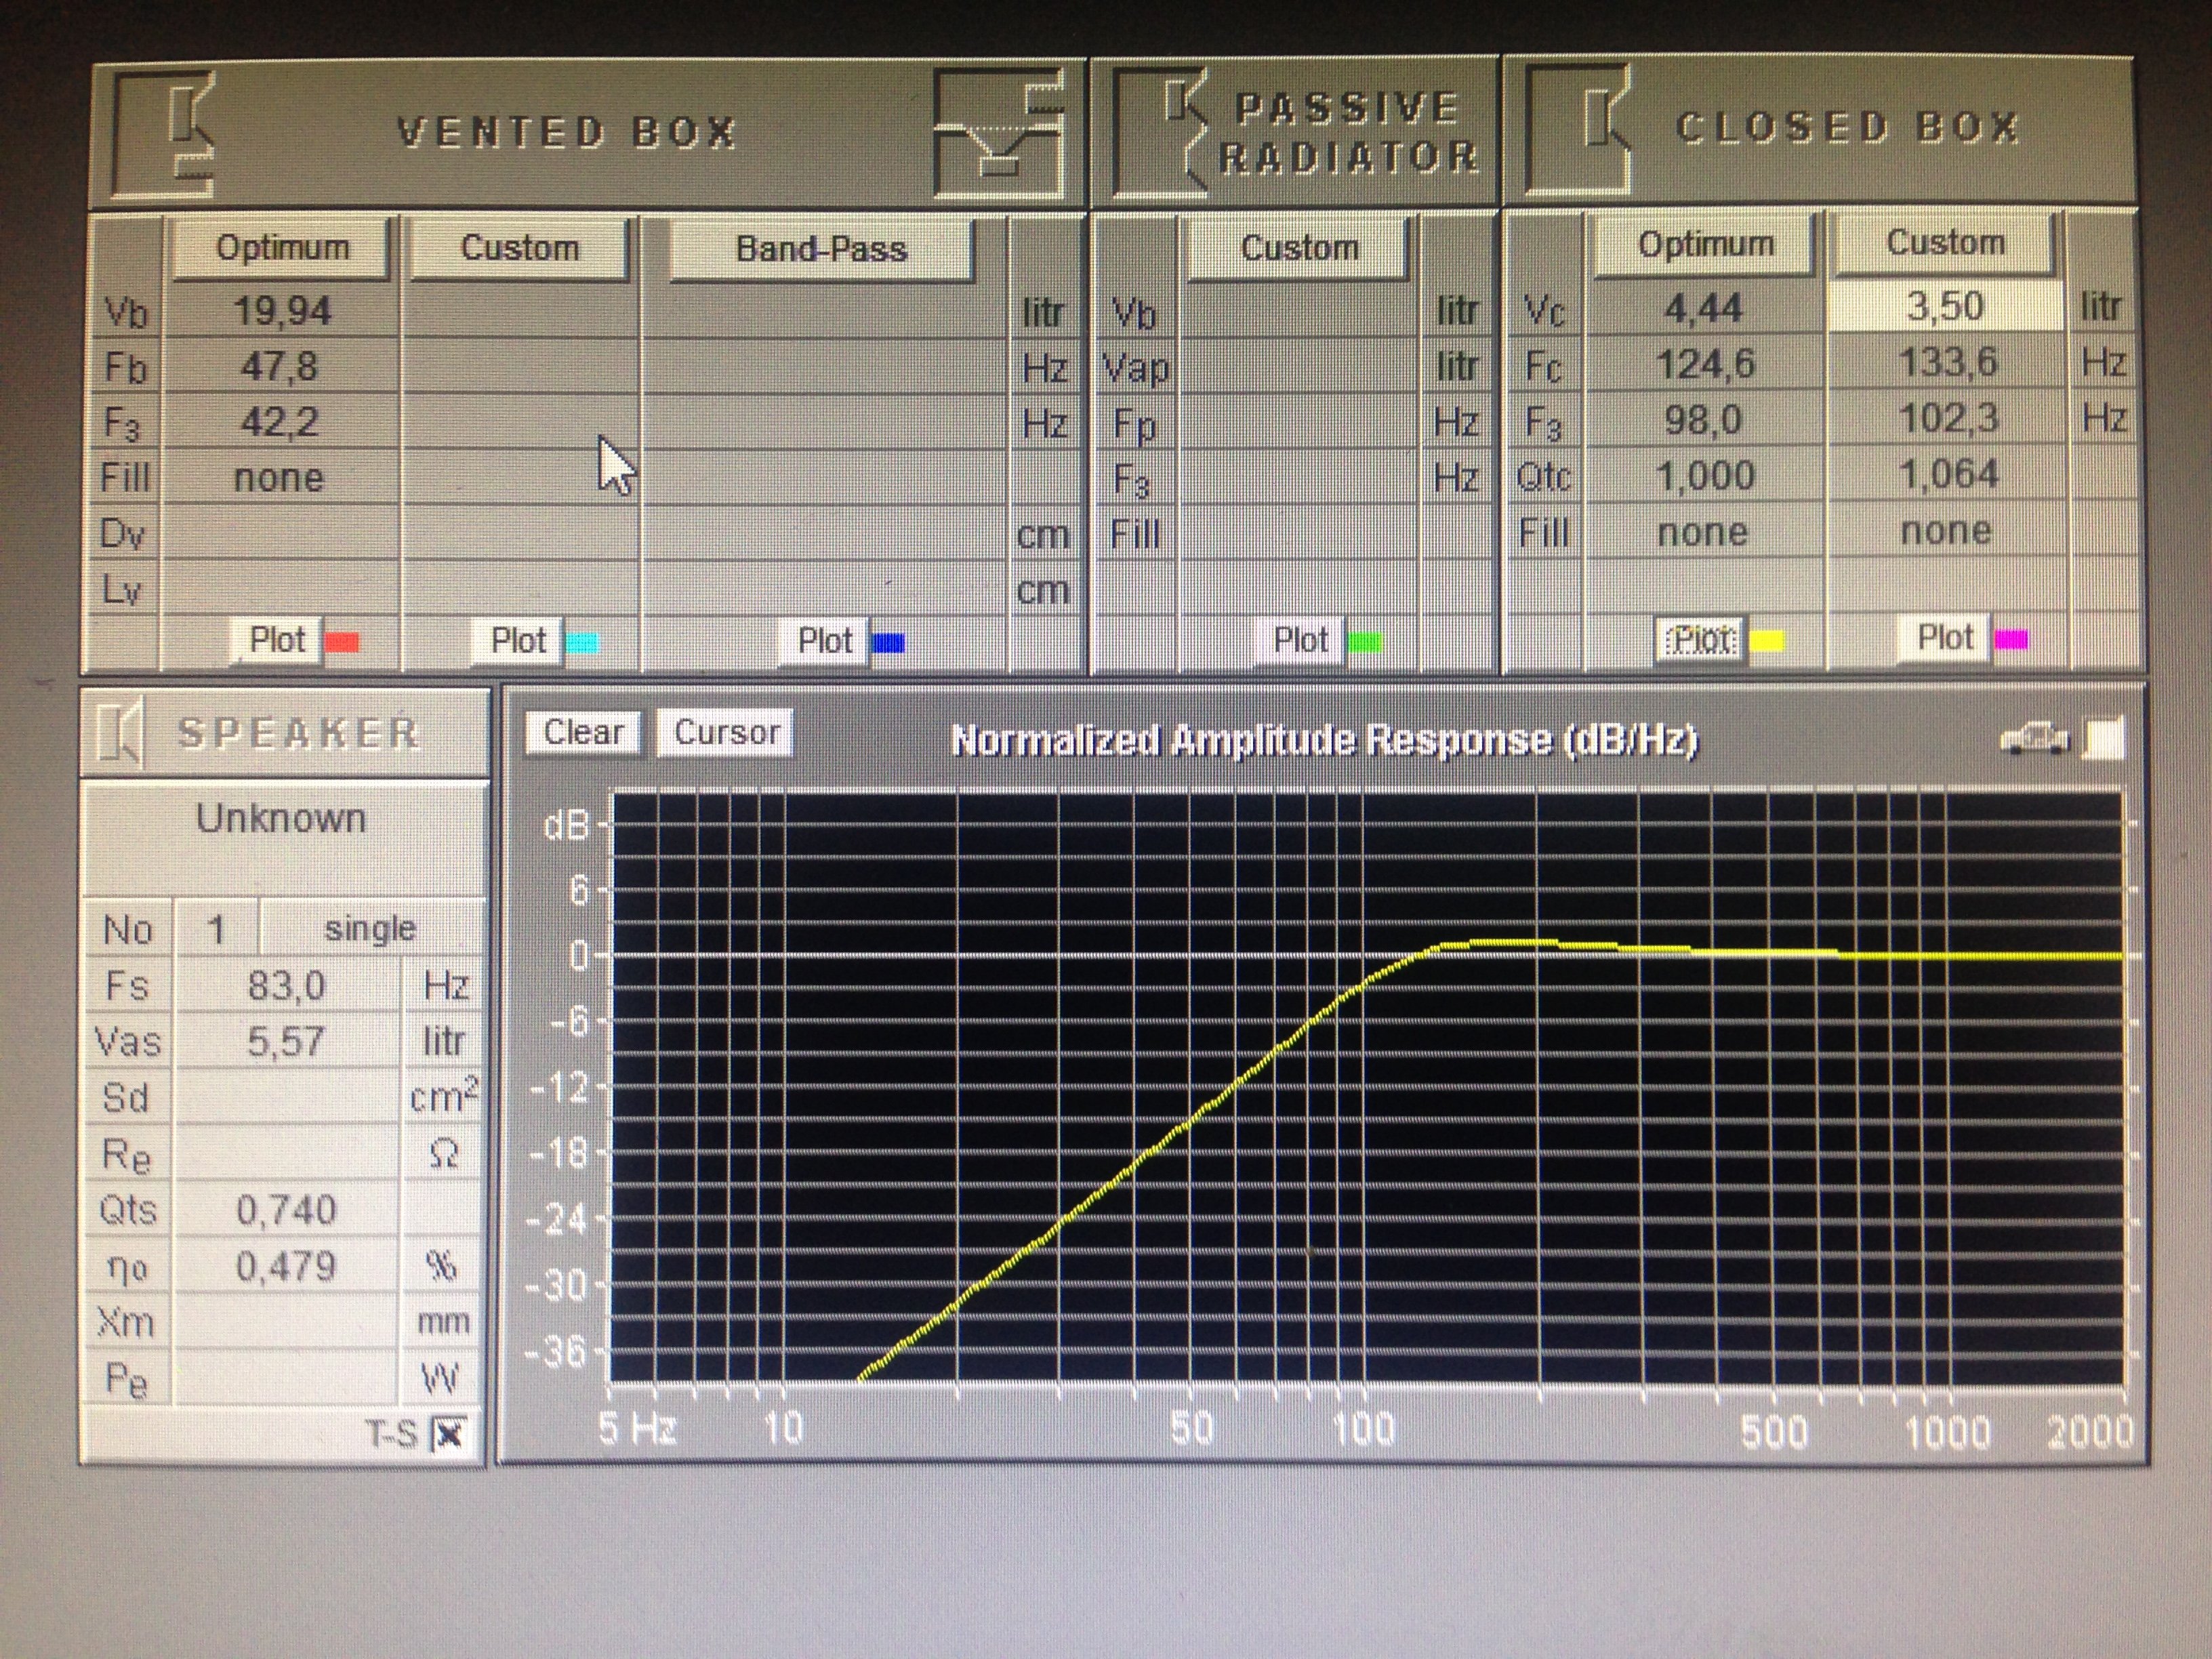Viewport: 2212px width, 1659px height.
Task: Clear the amplitude response graph
Action: [x=583, y=732]
